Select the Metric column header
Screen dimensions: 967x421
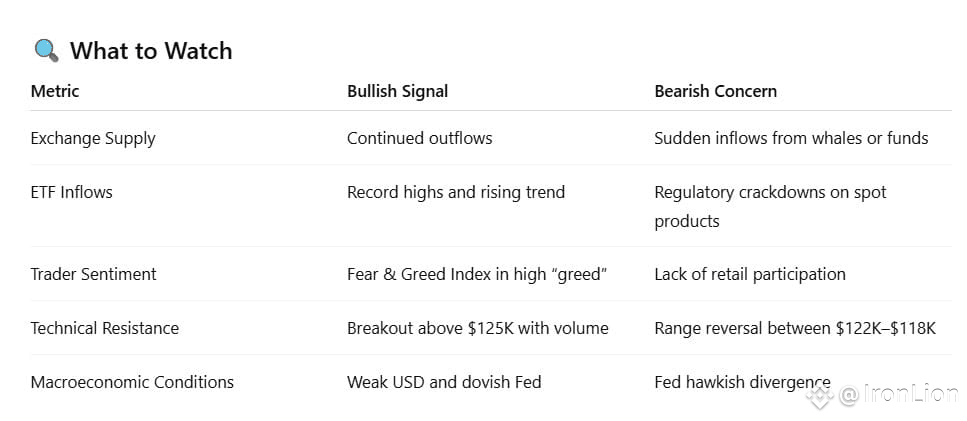[x=55, y=91]
